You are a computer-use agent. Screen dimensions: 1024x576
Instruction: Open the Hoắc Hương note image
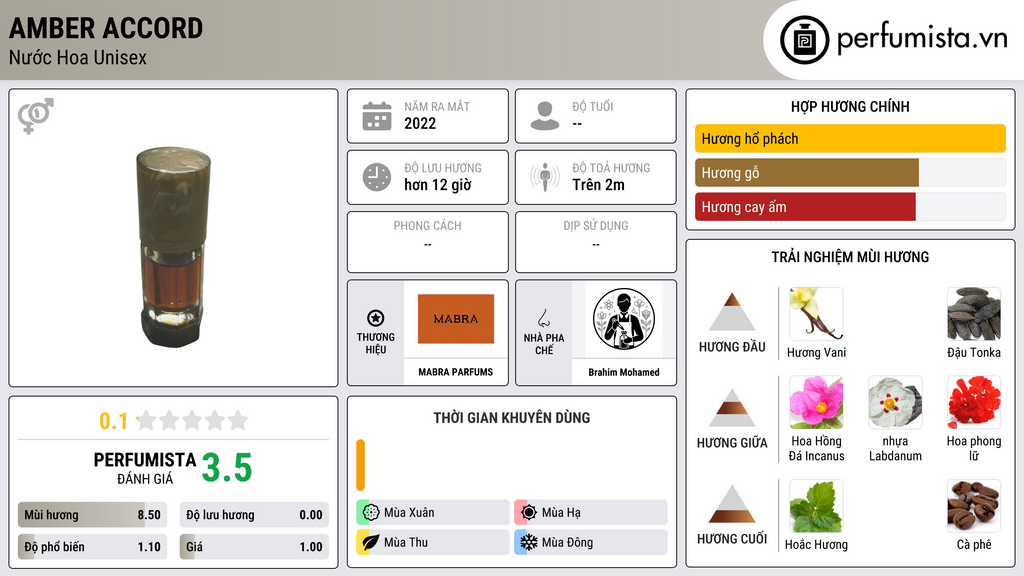click(816, 506)
